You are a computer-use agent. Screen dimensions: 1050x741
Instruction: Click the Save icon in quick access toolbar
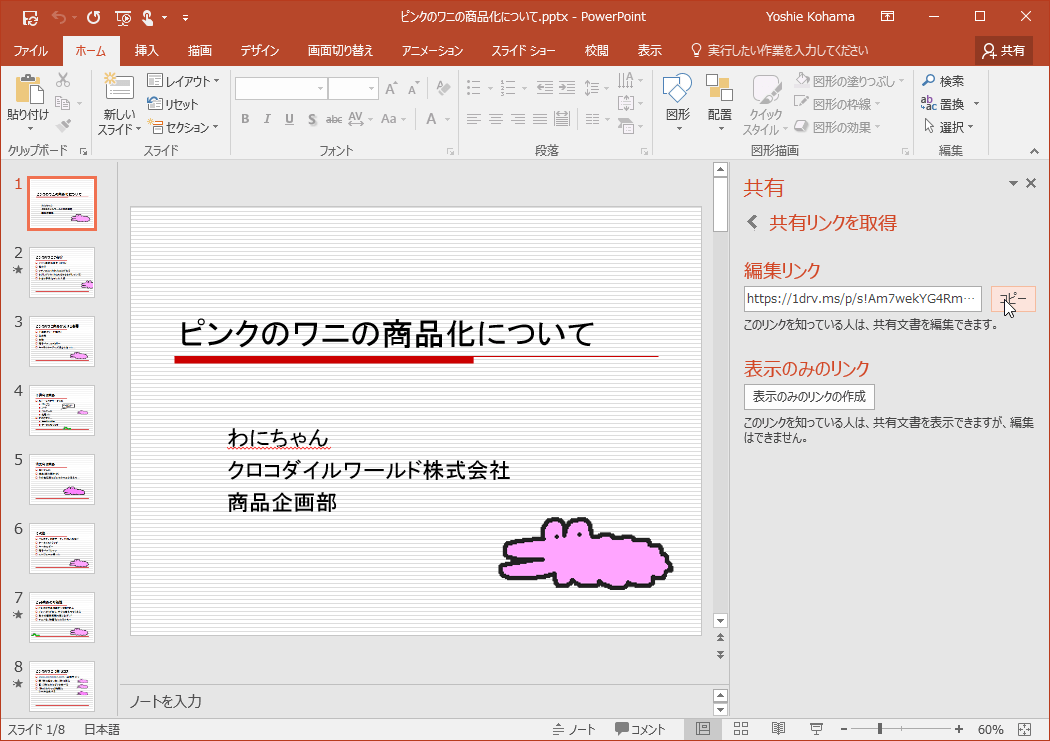30,17
